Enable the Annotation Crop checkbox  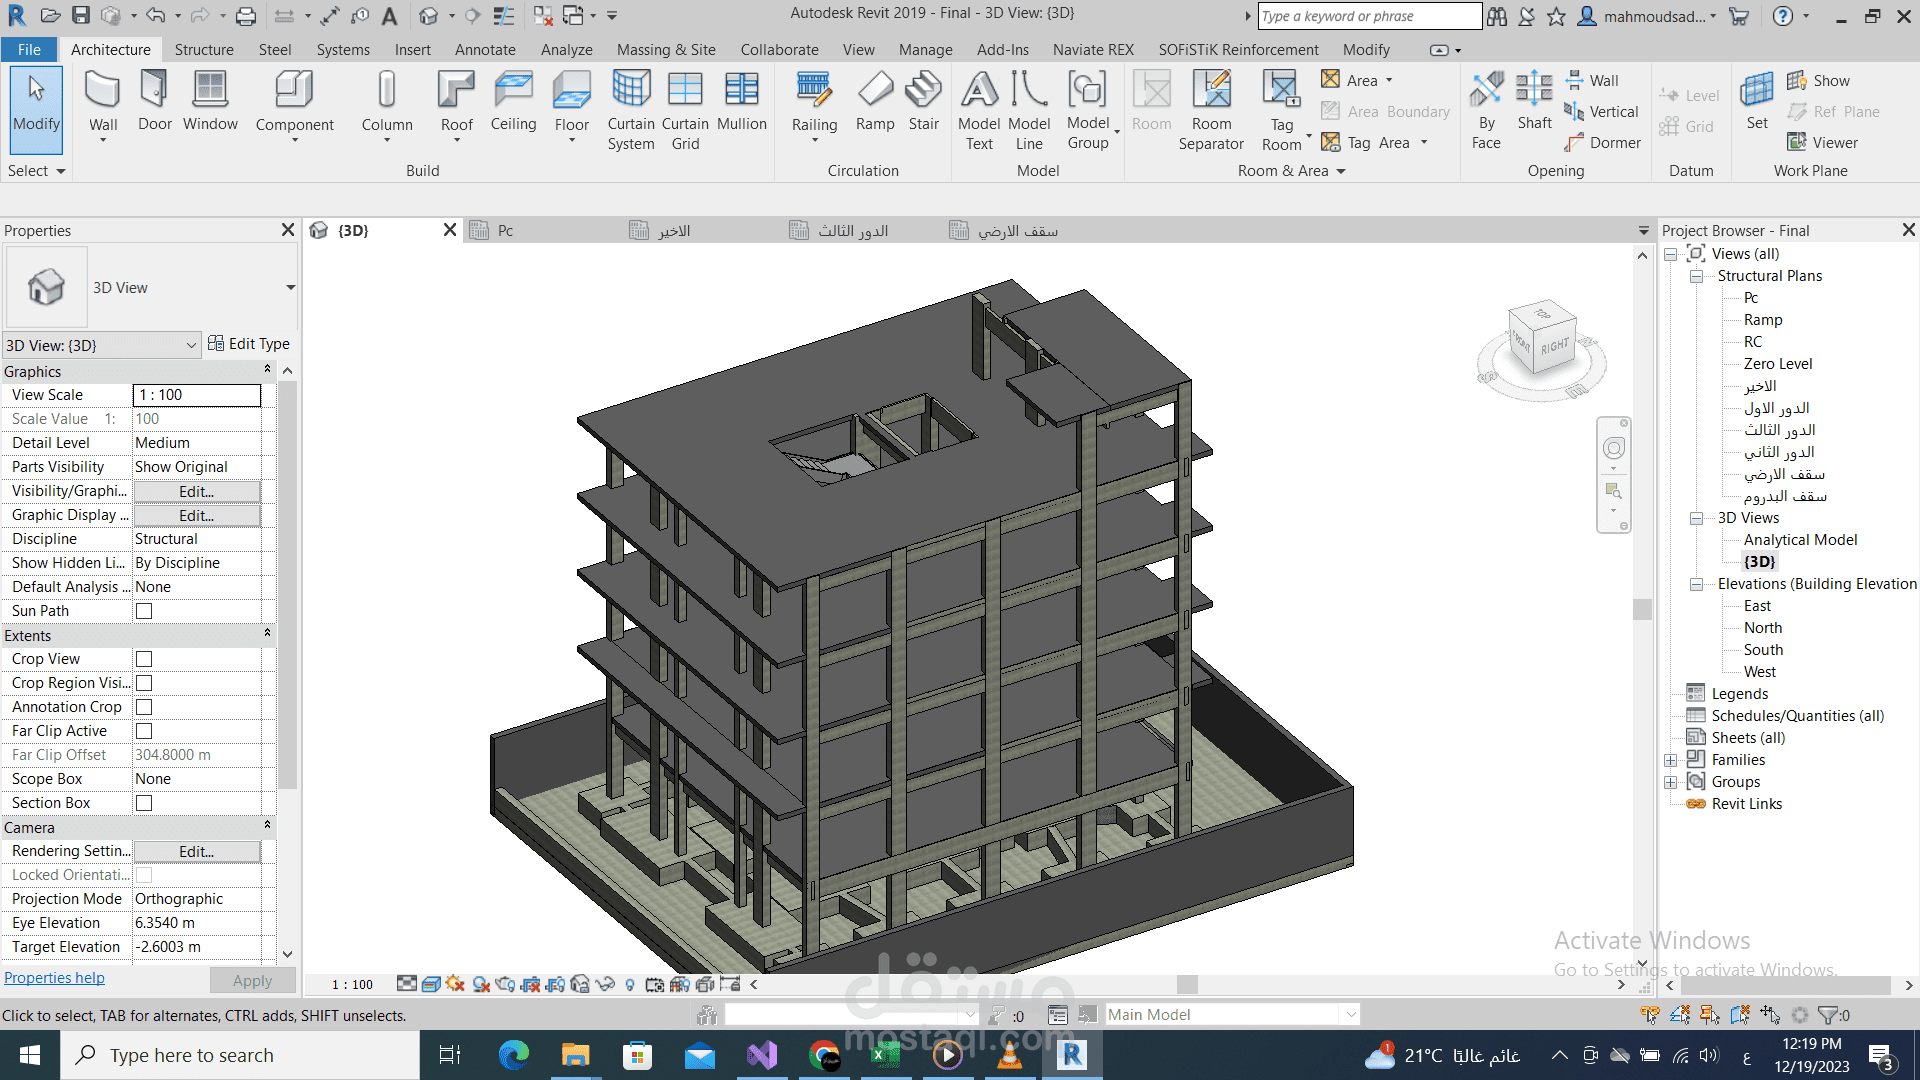[144, 707]
